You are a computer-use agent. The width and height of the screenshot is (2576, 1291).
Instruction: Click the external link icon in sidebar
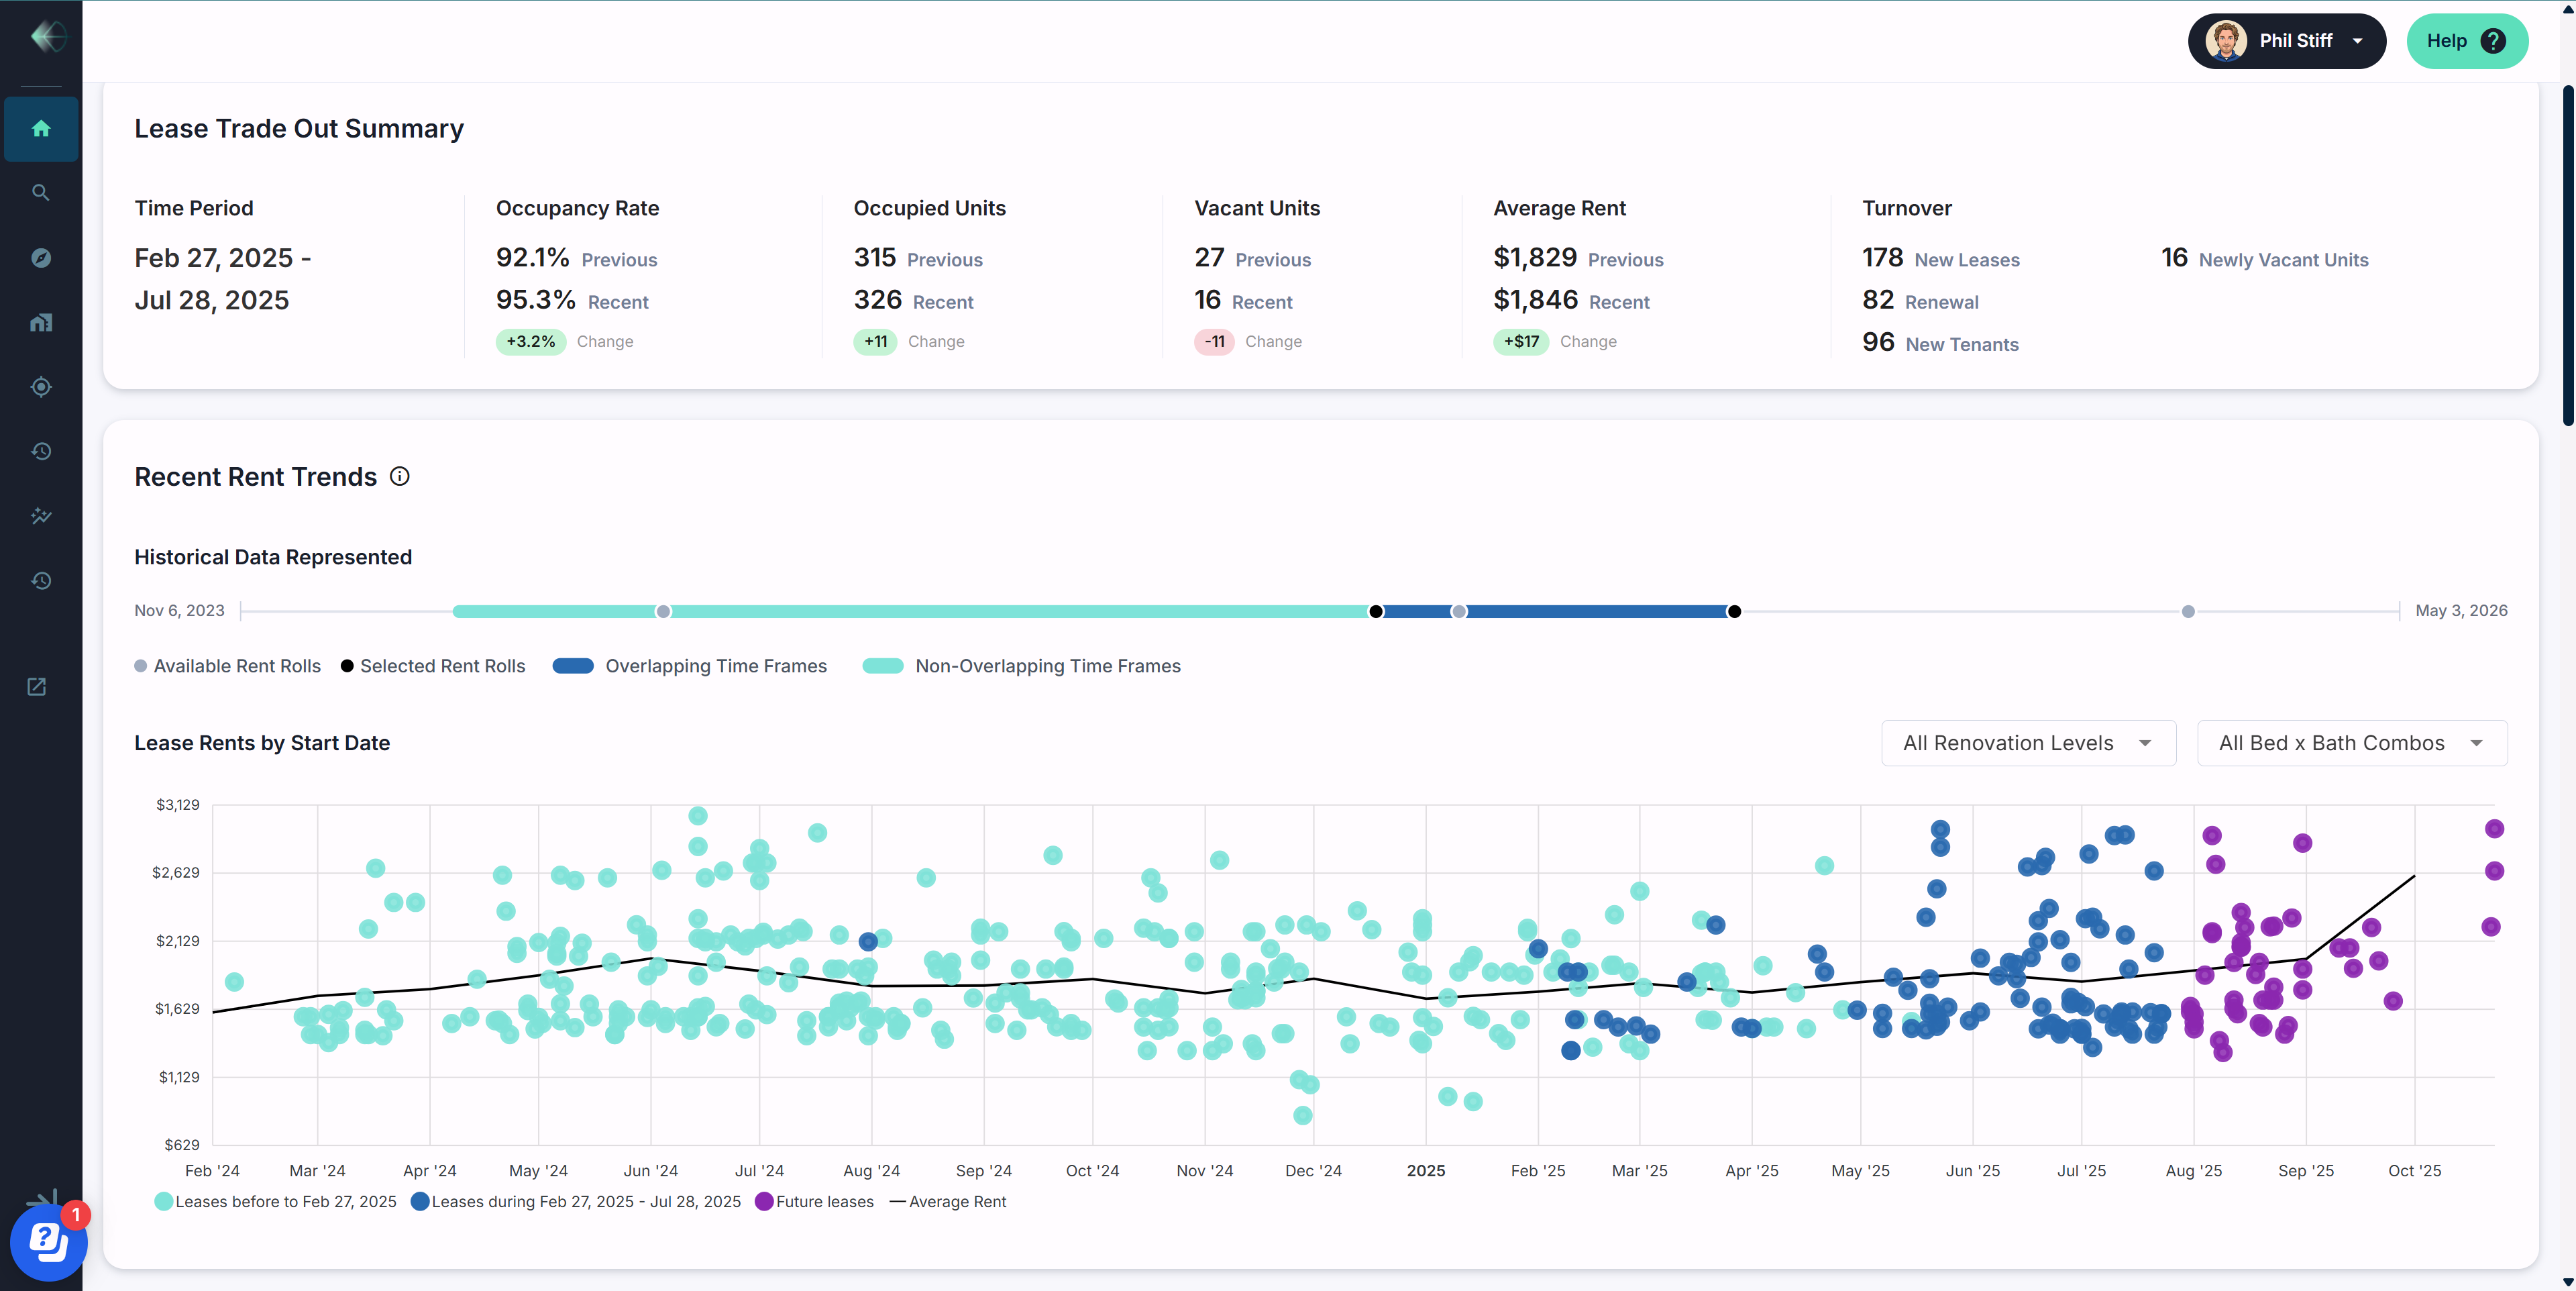37,687
